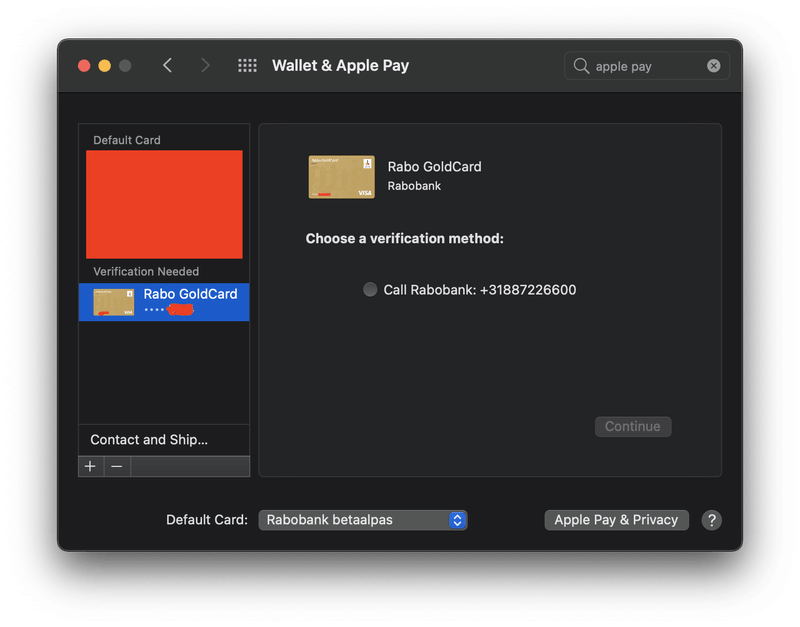Viewport: 800px width, 627px height.
Task: Go back with the left chevron
Action: coord(167,65)
